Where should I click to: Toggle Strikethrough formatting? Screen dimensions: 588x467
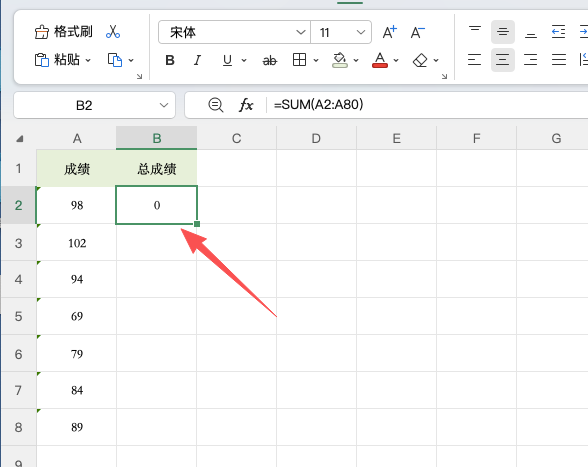[x=270, y=60]
